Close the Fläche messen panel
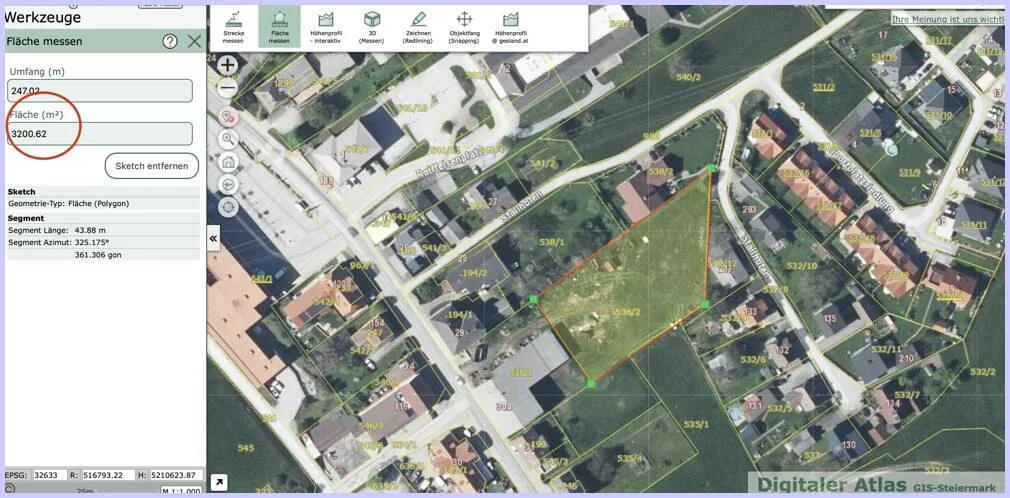Viewport: 1010px width, 498px height. click(195, 41)
